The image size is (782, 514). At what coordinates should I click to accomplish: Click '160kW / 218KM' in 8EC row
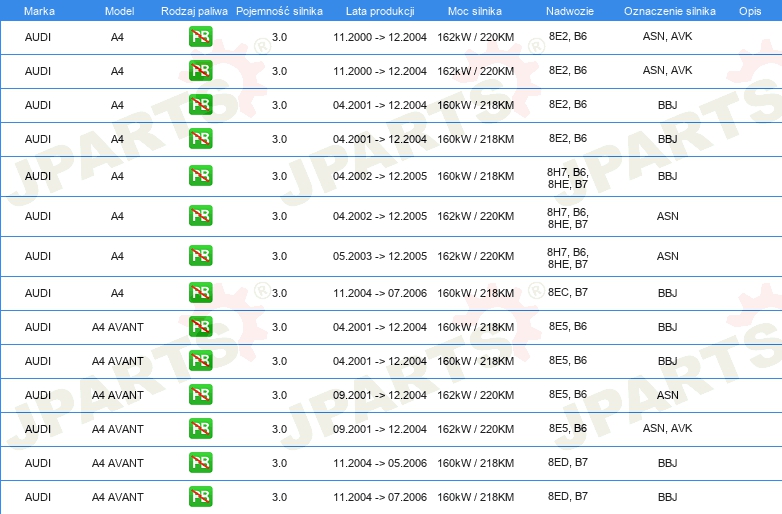click(x=475, y=293)
